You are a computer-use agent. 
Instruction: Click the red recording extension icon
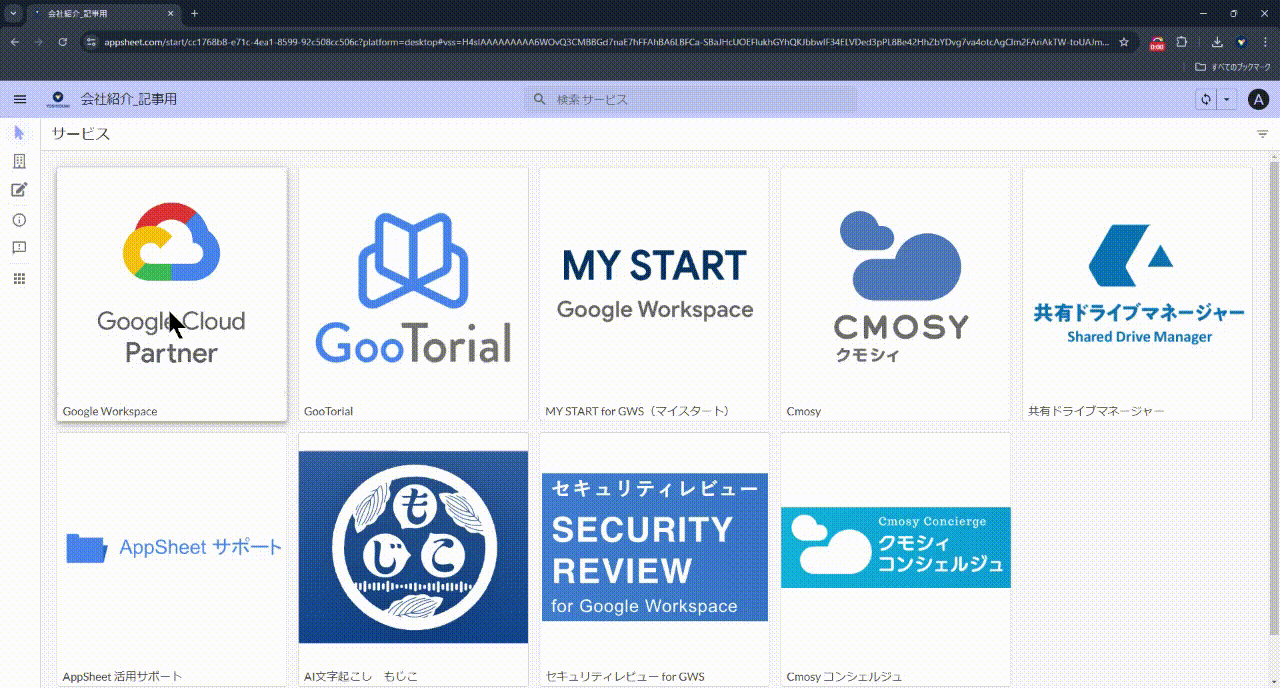point(1157,43)
